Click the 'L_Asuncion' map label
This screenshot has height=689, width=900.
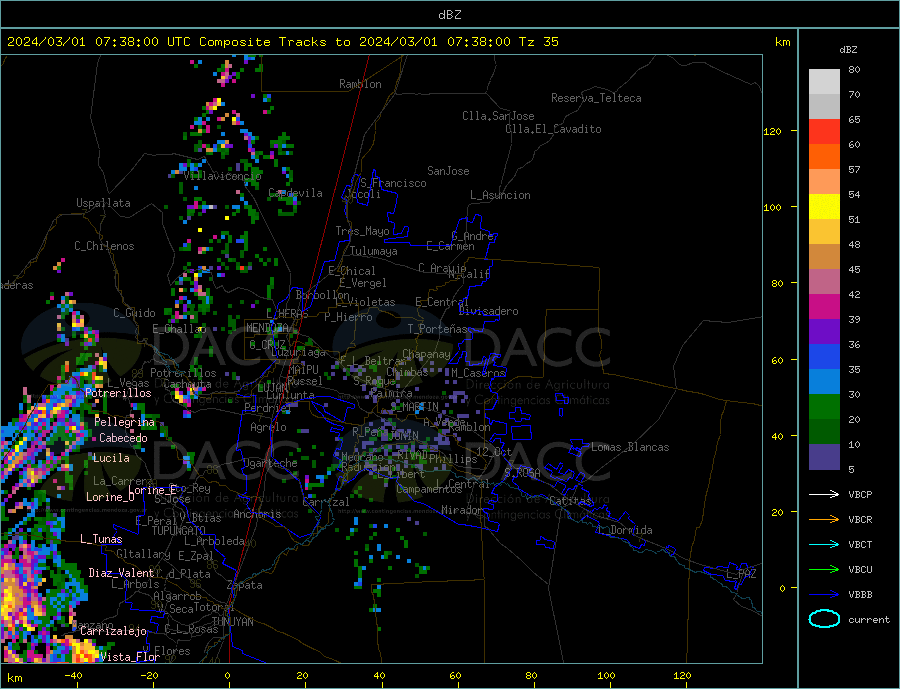500,195
